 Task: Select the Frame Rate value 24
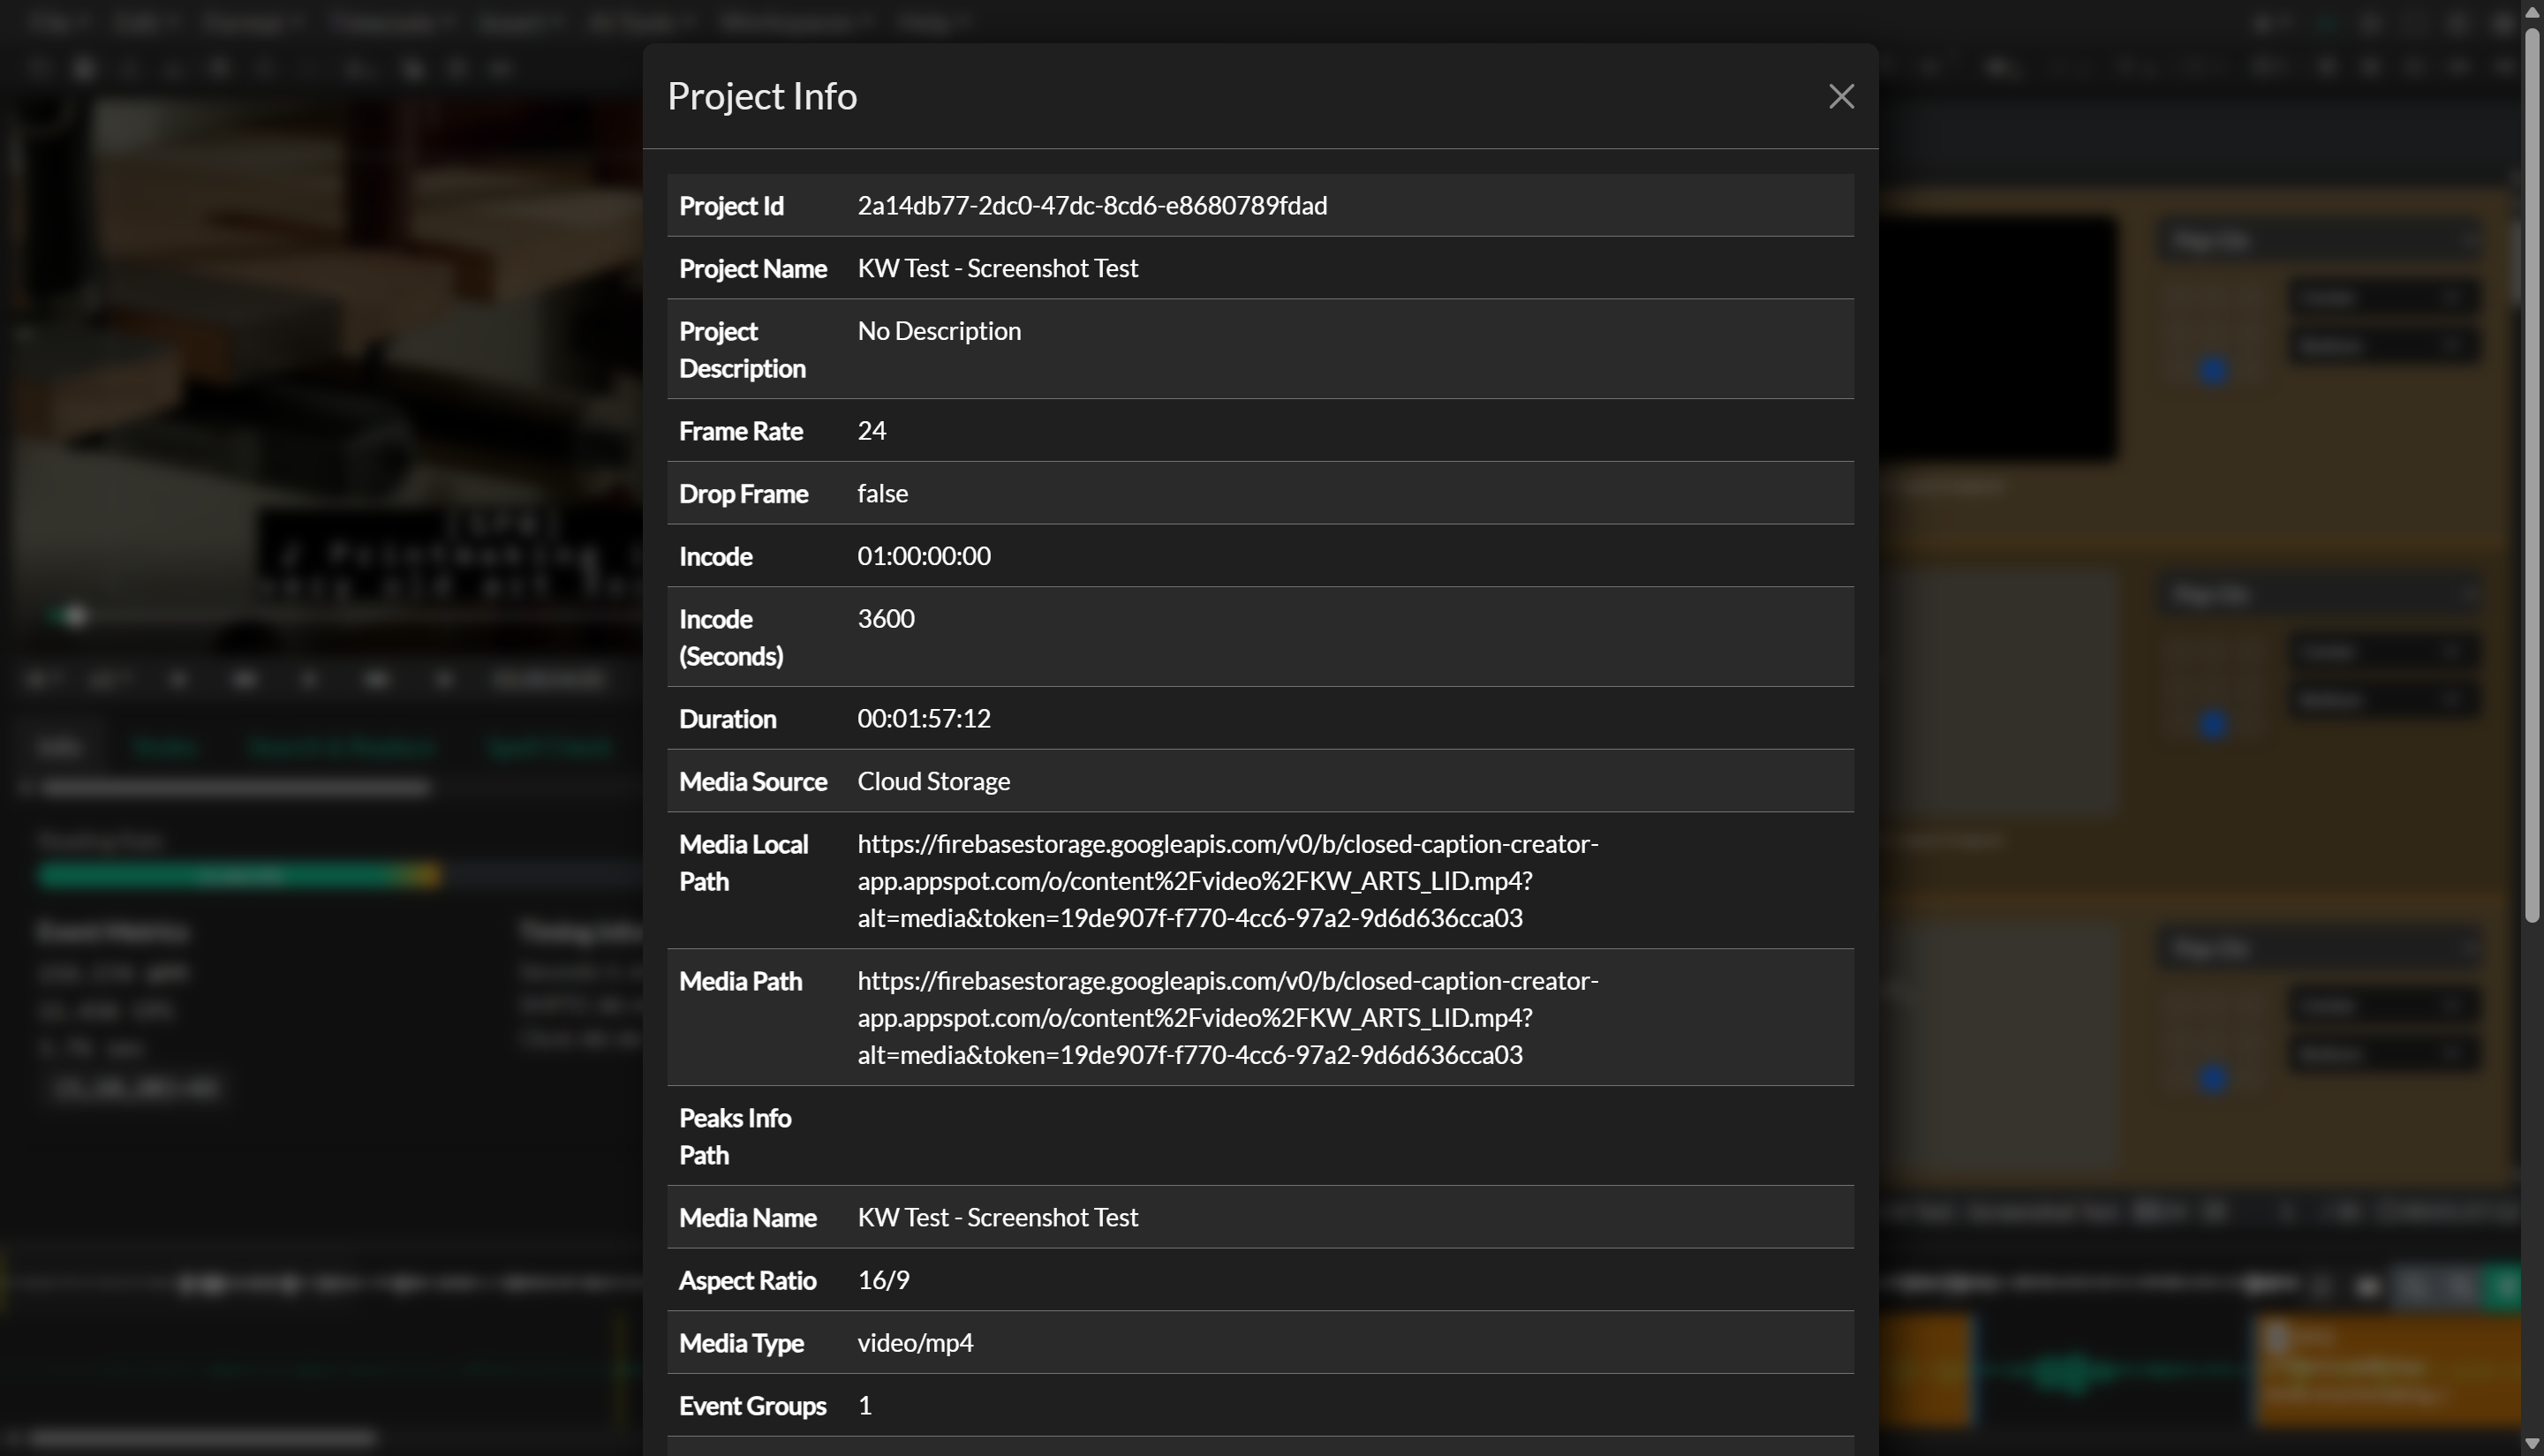(871, 430)
